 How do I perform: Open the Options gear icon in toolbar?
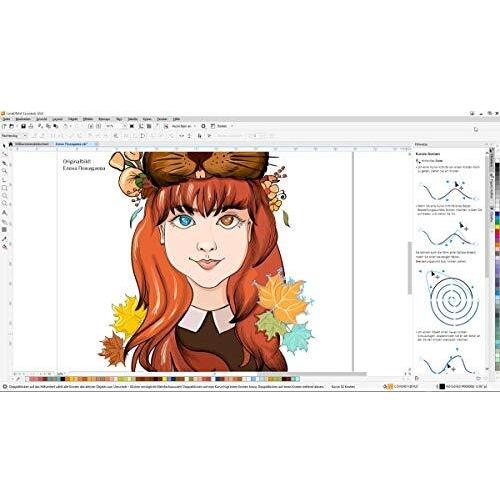coord(203,126)
